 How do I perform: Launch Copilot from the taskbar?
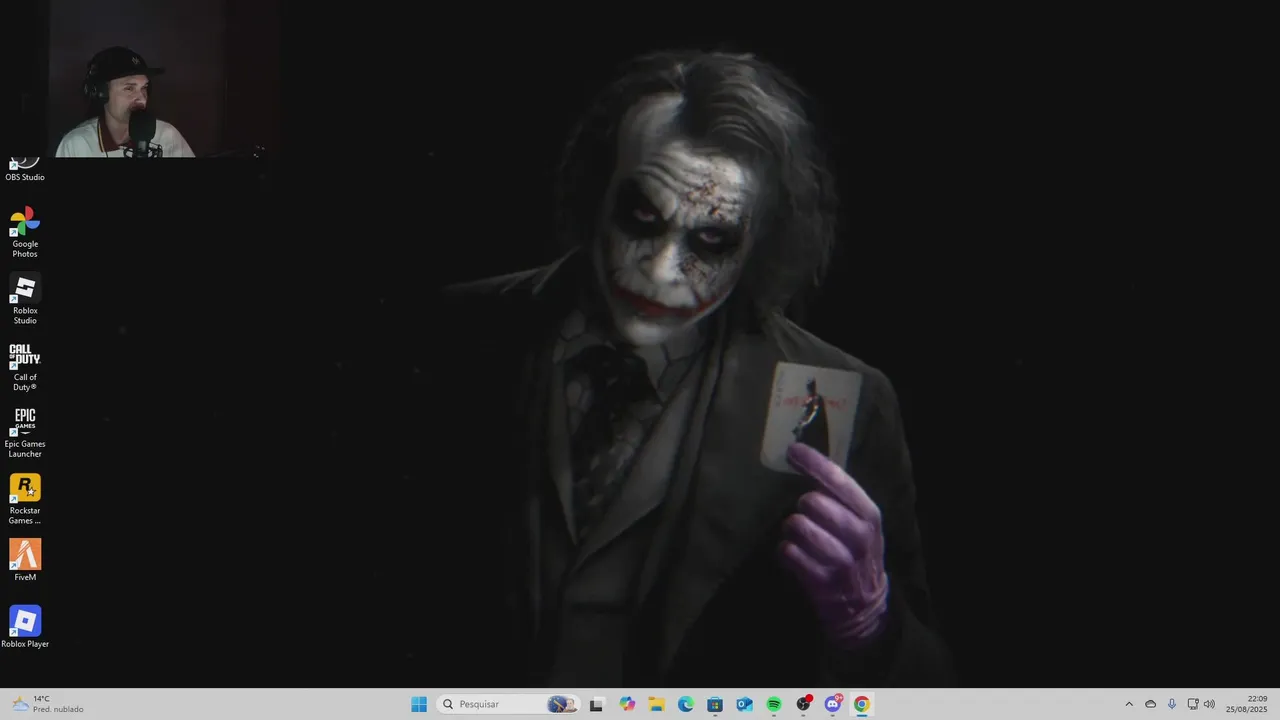click(x=627, y=704)
